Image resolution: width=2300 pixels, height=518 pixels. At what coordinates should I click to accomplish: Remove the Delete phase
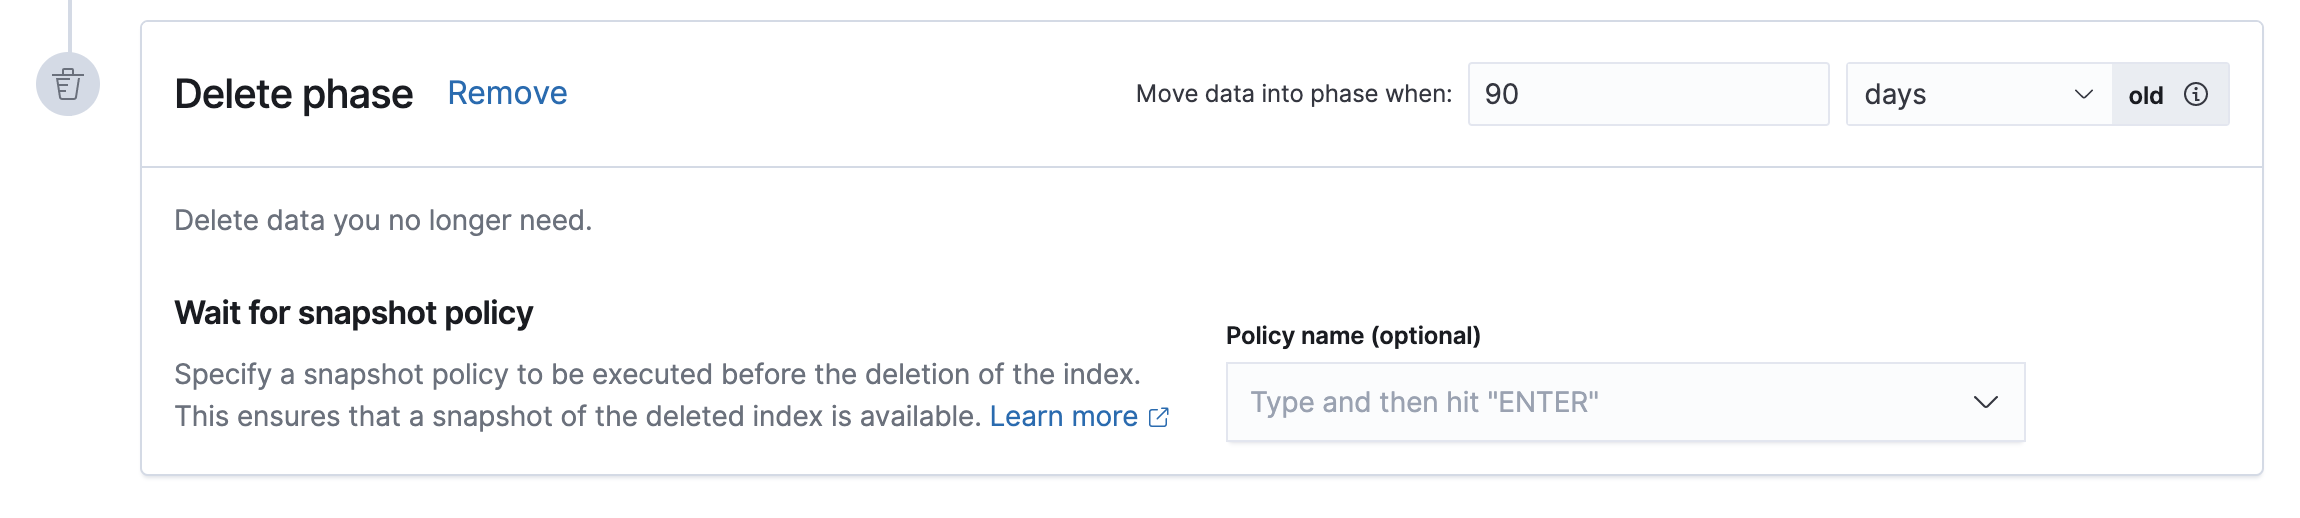click(507, 93)
